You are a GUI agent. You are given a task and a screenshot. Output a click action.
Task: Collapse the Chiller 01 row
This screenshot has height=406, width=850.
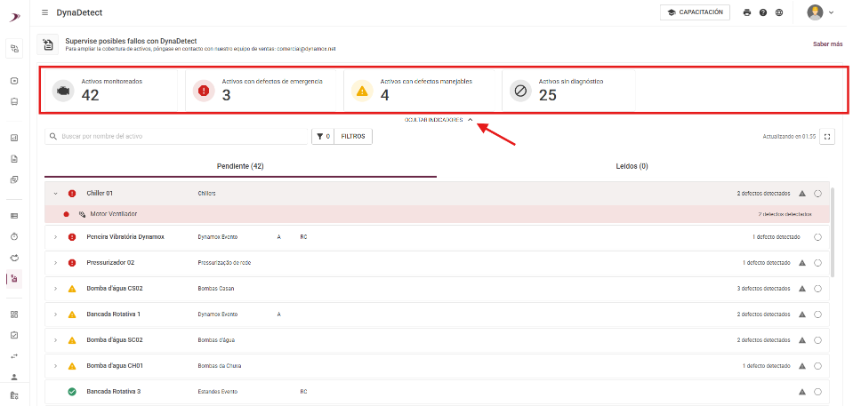pos(56,193)
